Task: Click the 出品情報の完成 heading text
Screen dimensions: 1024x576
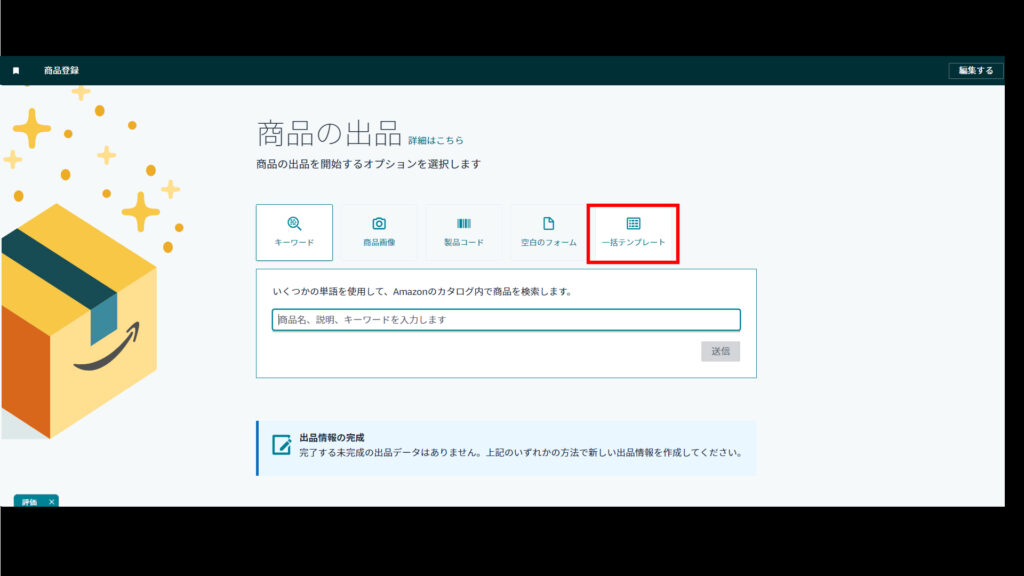Action: coord(332,438)
